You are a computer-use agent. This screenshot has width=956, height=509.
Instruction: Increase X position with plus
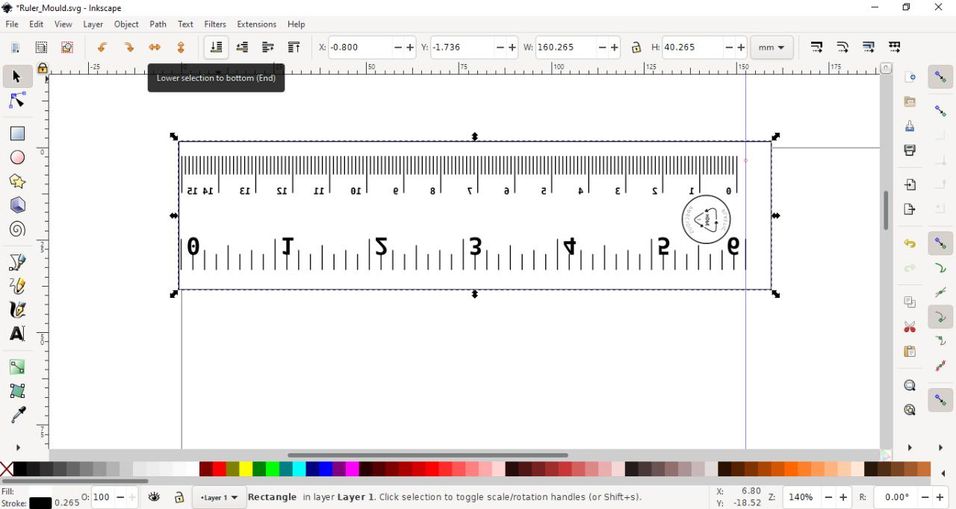point(410,47)
